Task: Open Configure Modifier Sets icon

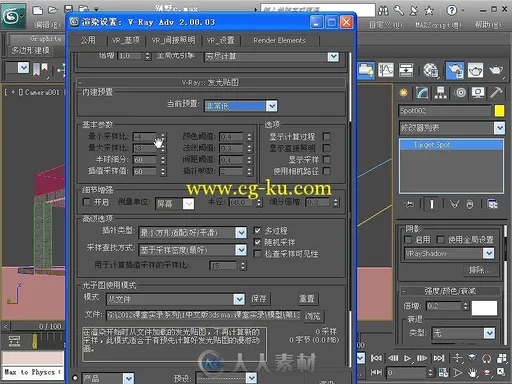Action: pos(493,204)
